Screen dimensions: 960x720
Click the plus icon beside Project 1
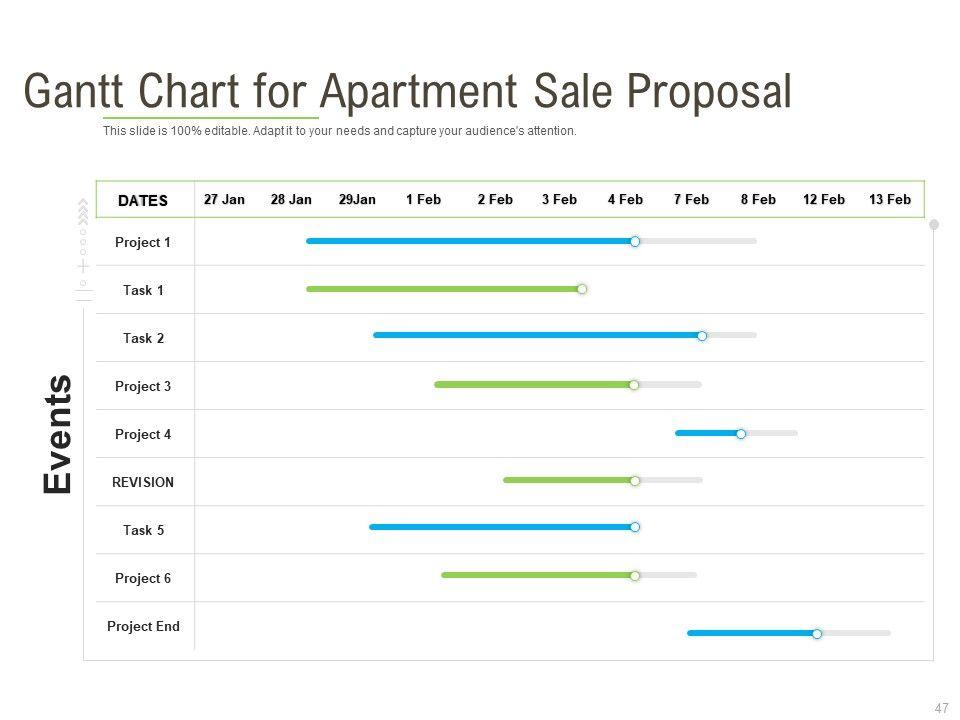[83, 267]
